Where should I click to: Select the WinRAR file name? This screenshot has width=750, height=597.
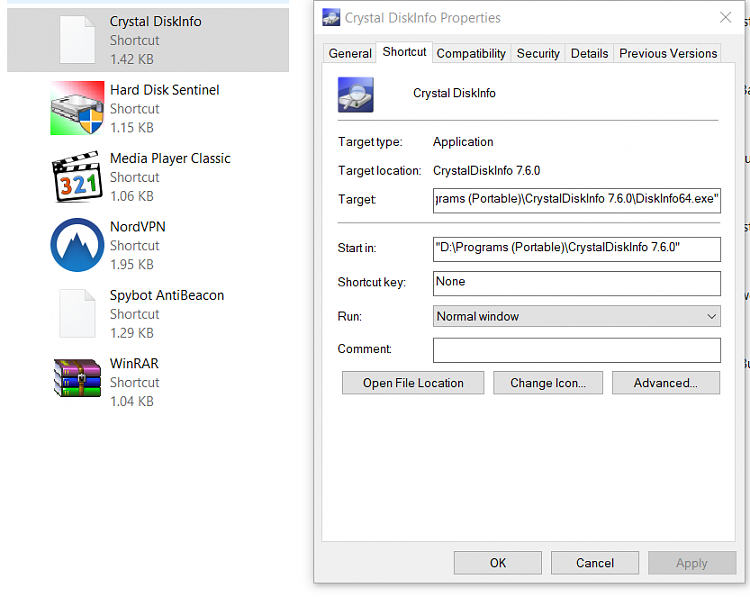134,364
